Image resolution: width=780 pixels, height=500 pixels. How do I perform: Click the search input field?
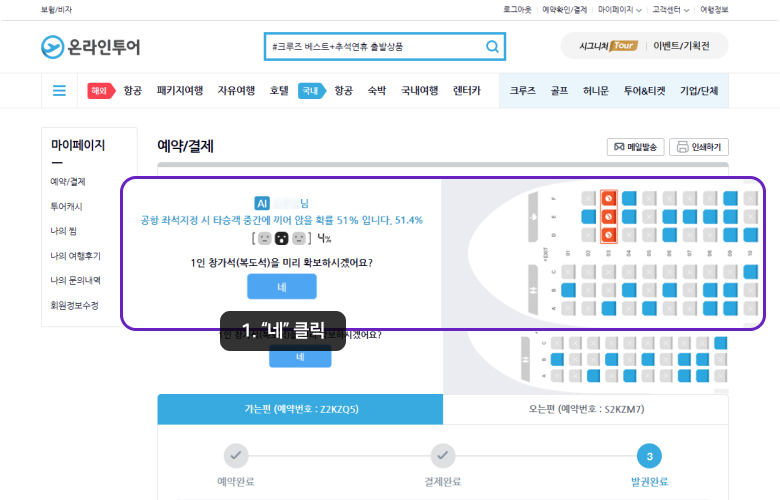pyautogui.click(x=375, y=47)
